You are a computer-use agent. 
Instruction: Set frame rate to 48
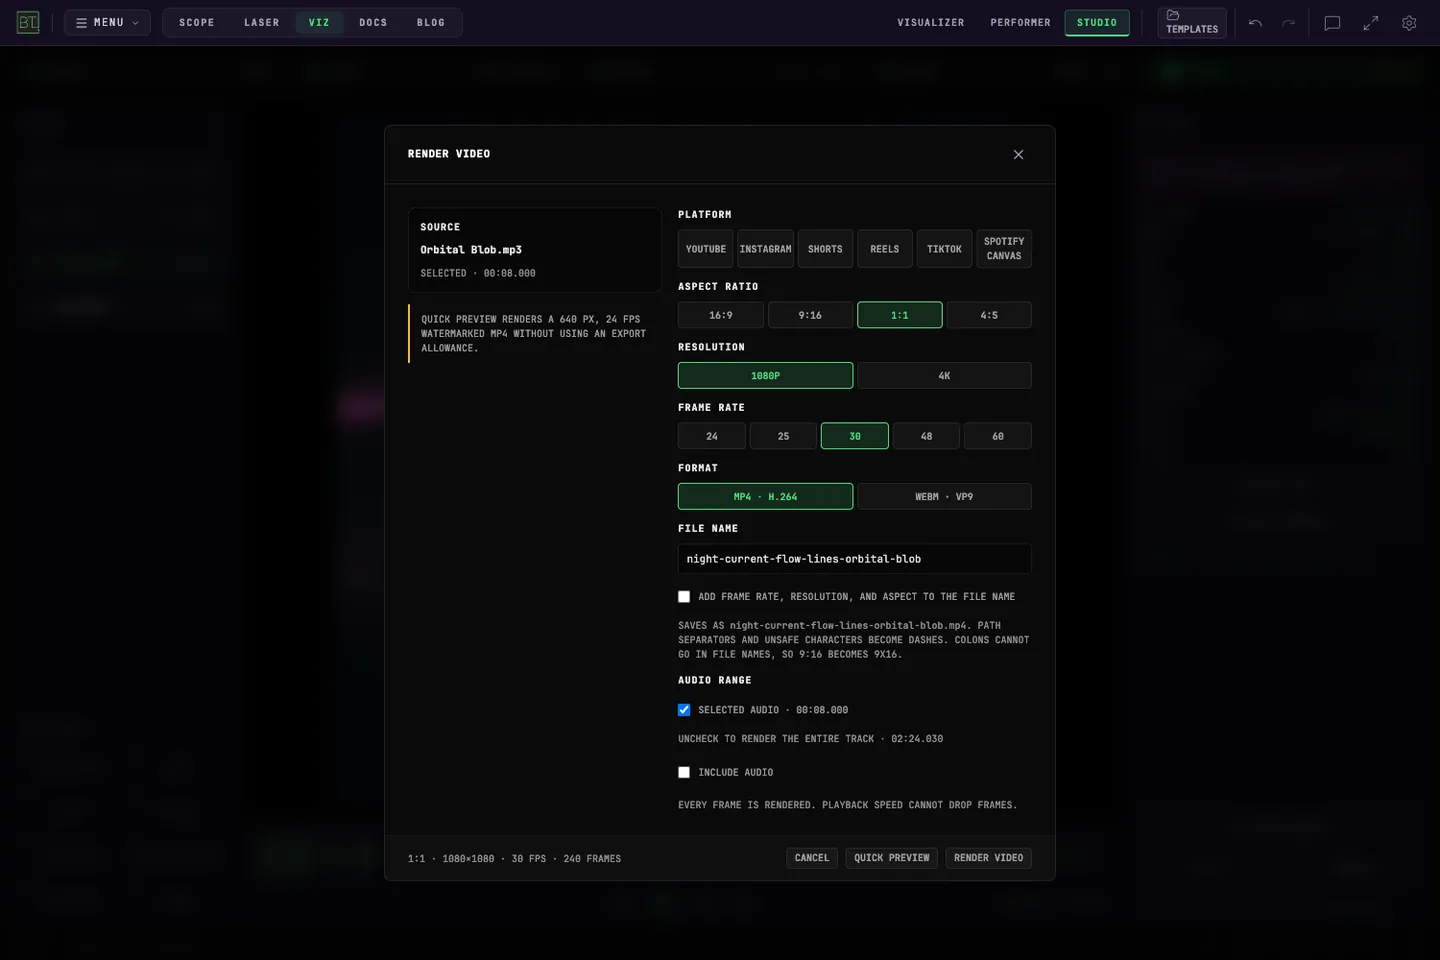[x=926, y=436]
